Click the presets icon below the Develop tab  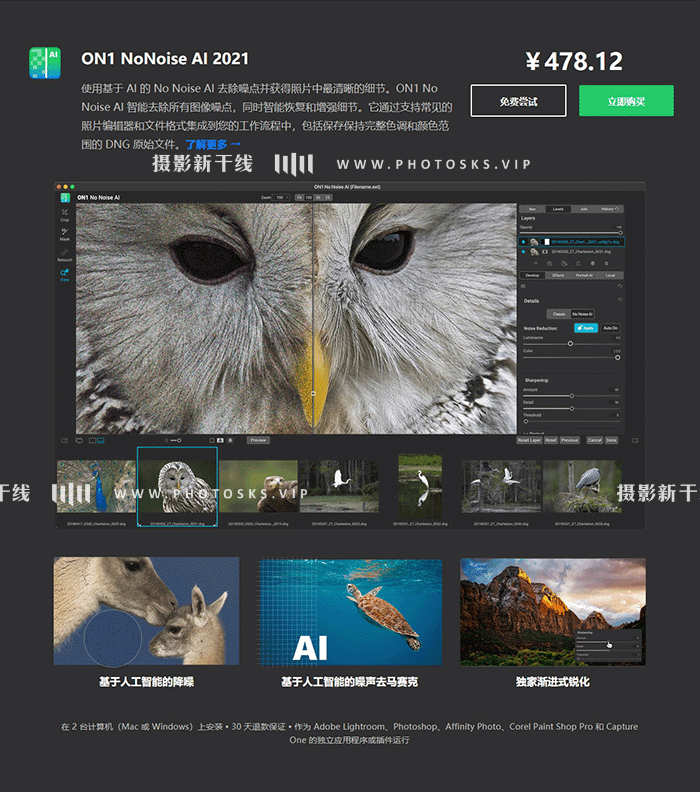(523, 286)
